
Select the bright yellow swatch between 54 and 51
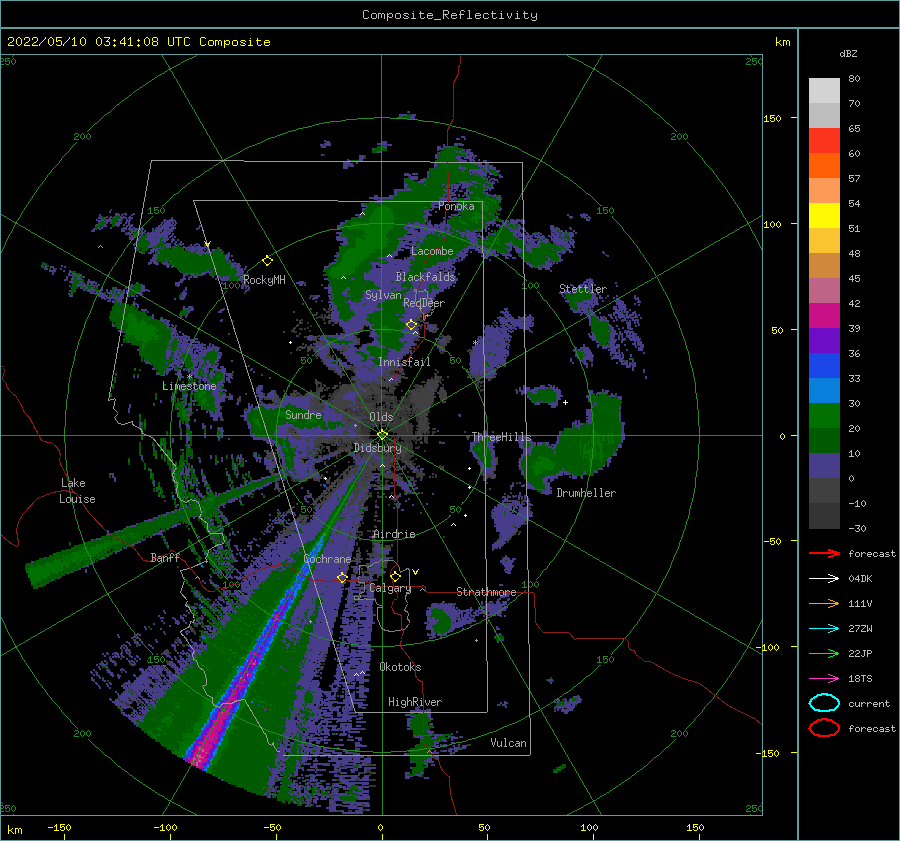click(x=824, y=216)
